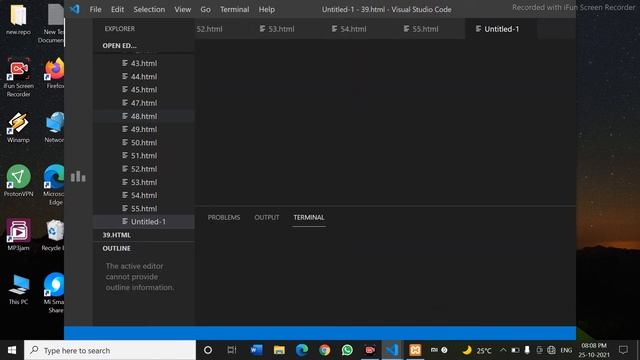The image size is (640, 360).
Task: Open 51.html in the open editors list
Action: click(x=144, y=156)
